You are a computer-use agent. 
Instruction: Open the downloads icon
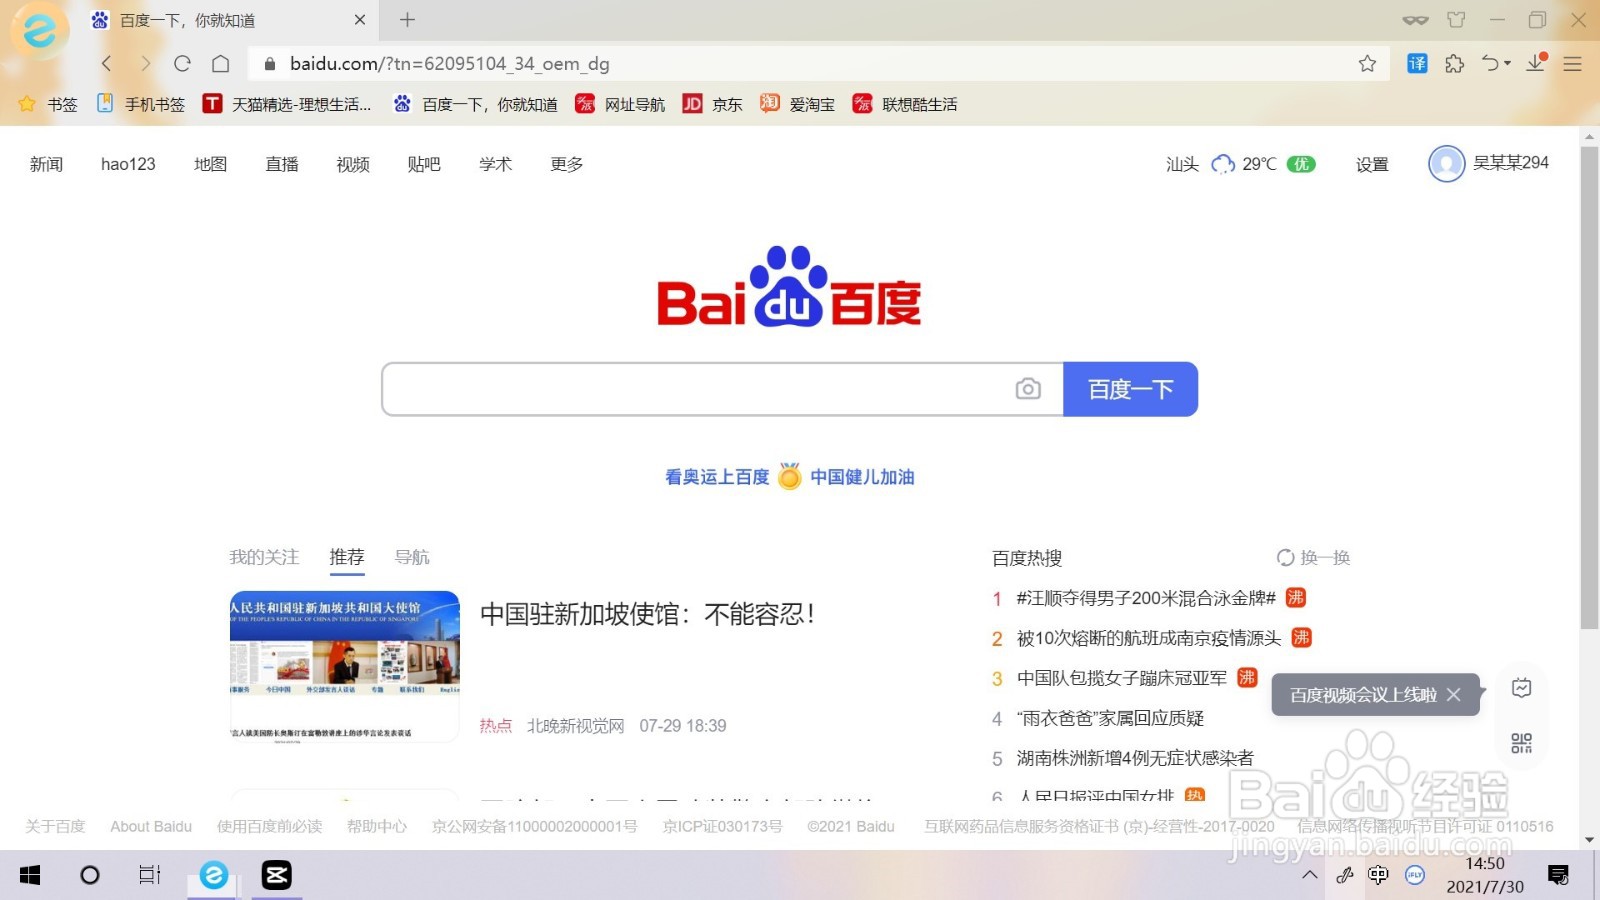click(1536, 63)
